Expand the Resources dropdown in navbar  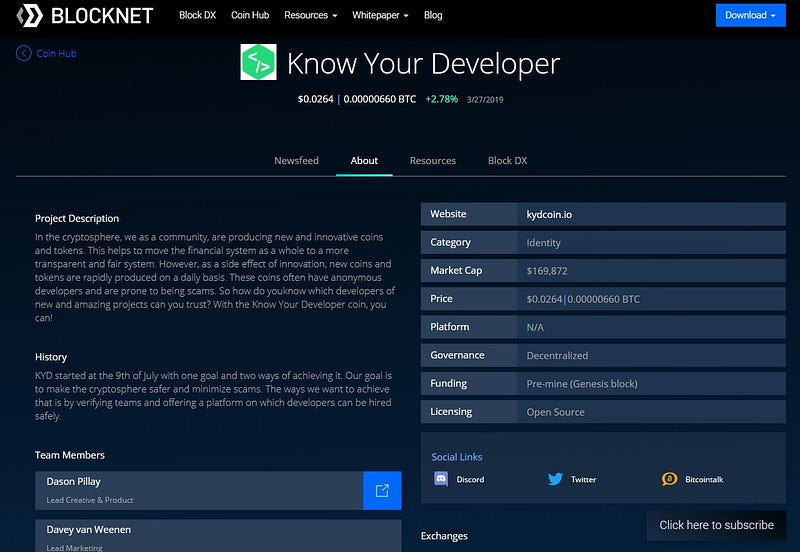(310, 15)
